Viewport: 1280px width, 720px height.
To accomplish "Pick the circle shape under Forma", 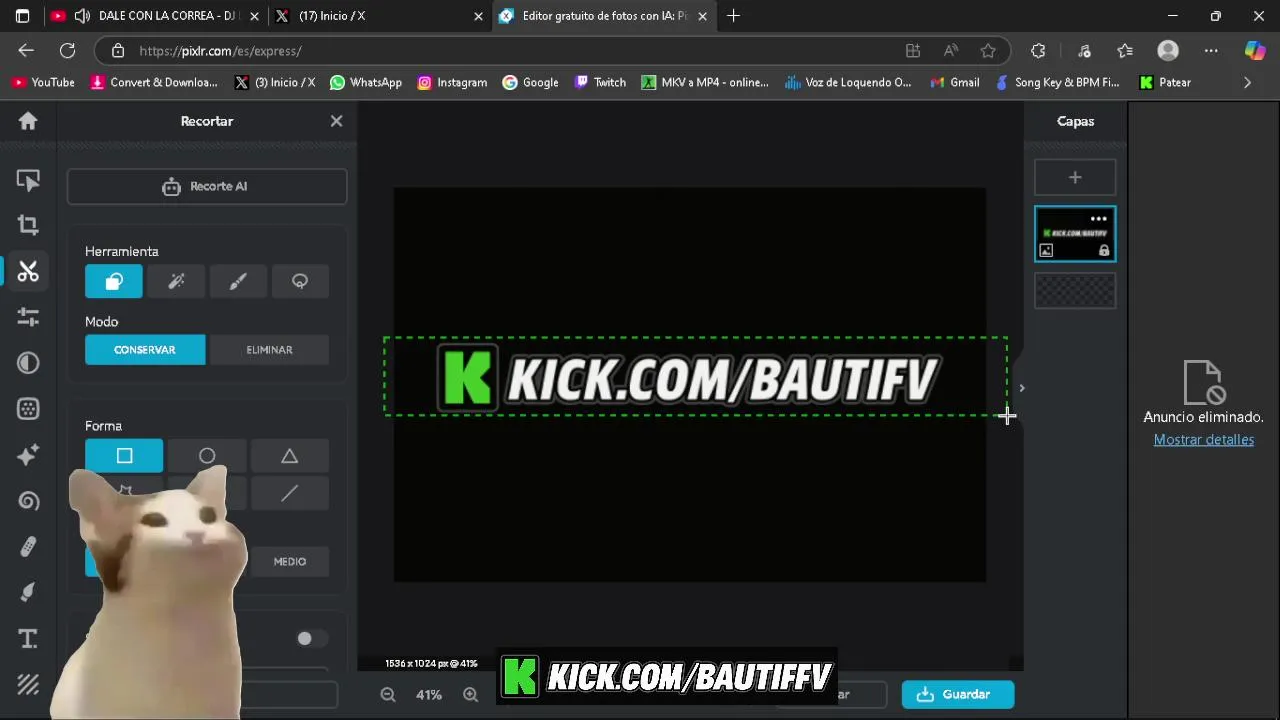I will [207, 456].
